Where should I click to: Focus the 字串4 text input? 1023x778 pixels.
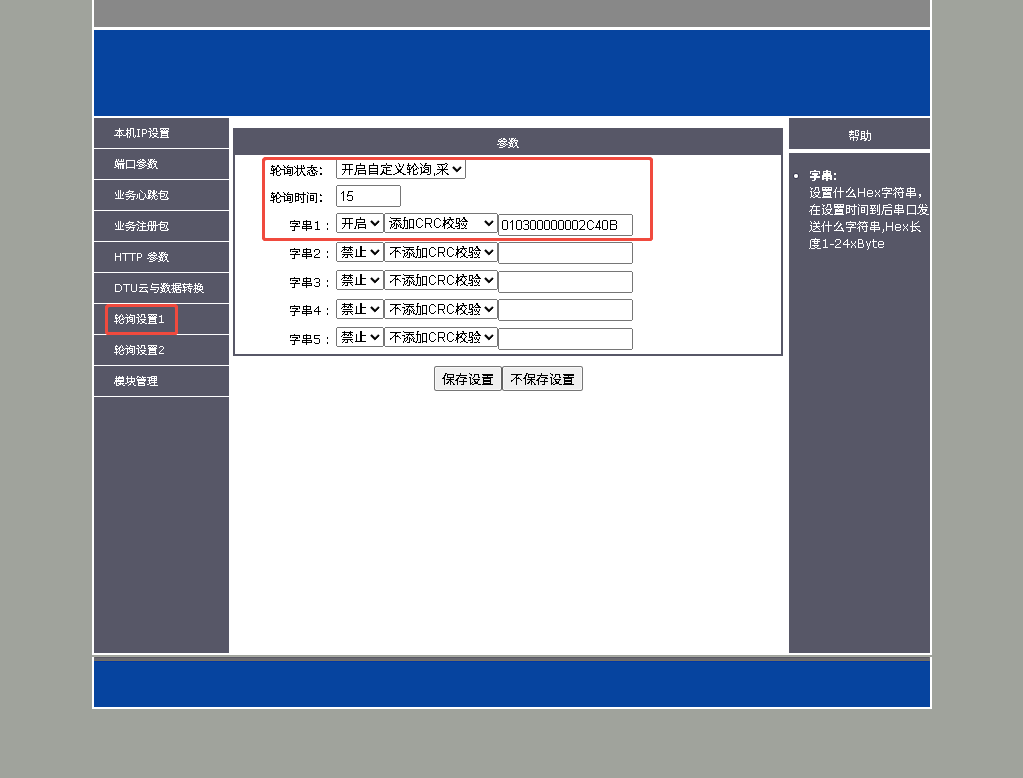(x=565, y=310)
